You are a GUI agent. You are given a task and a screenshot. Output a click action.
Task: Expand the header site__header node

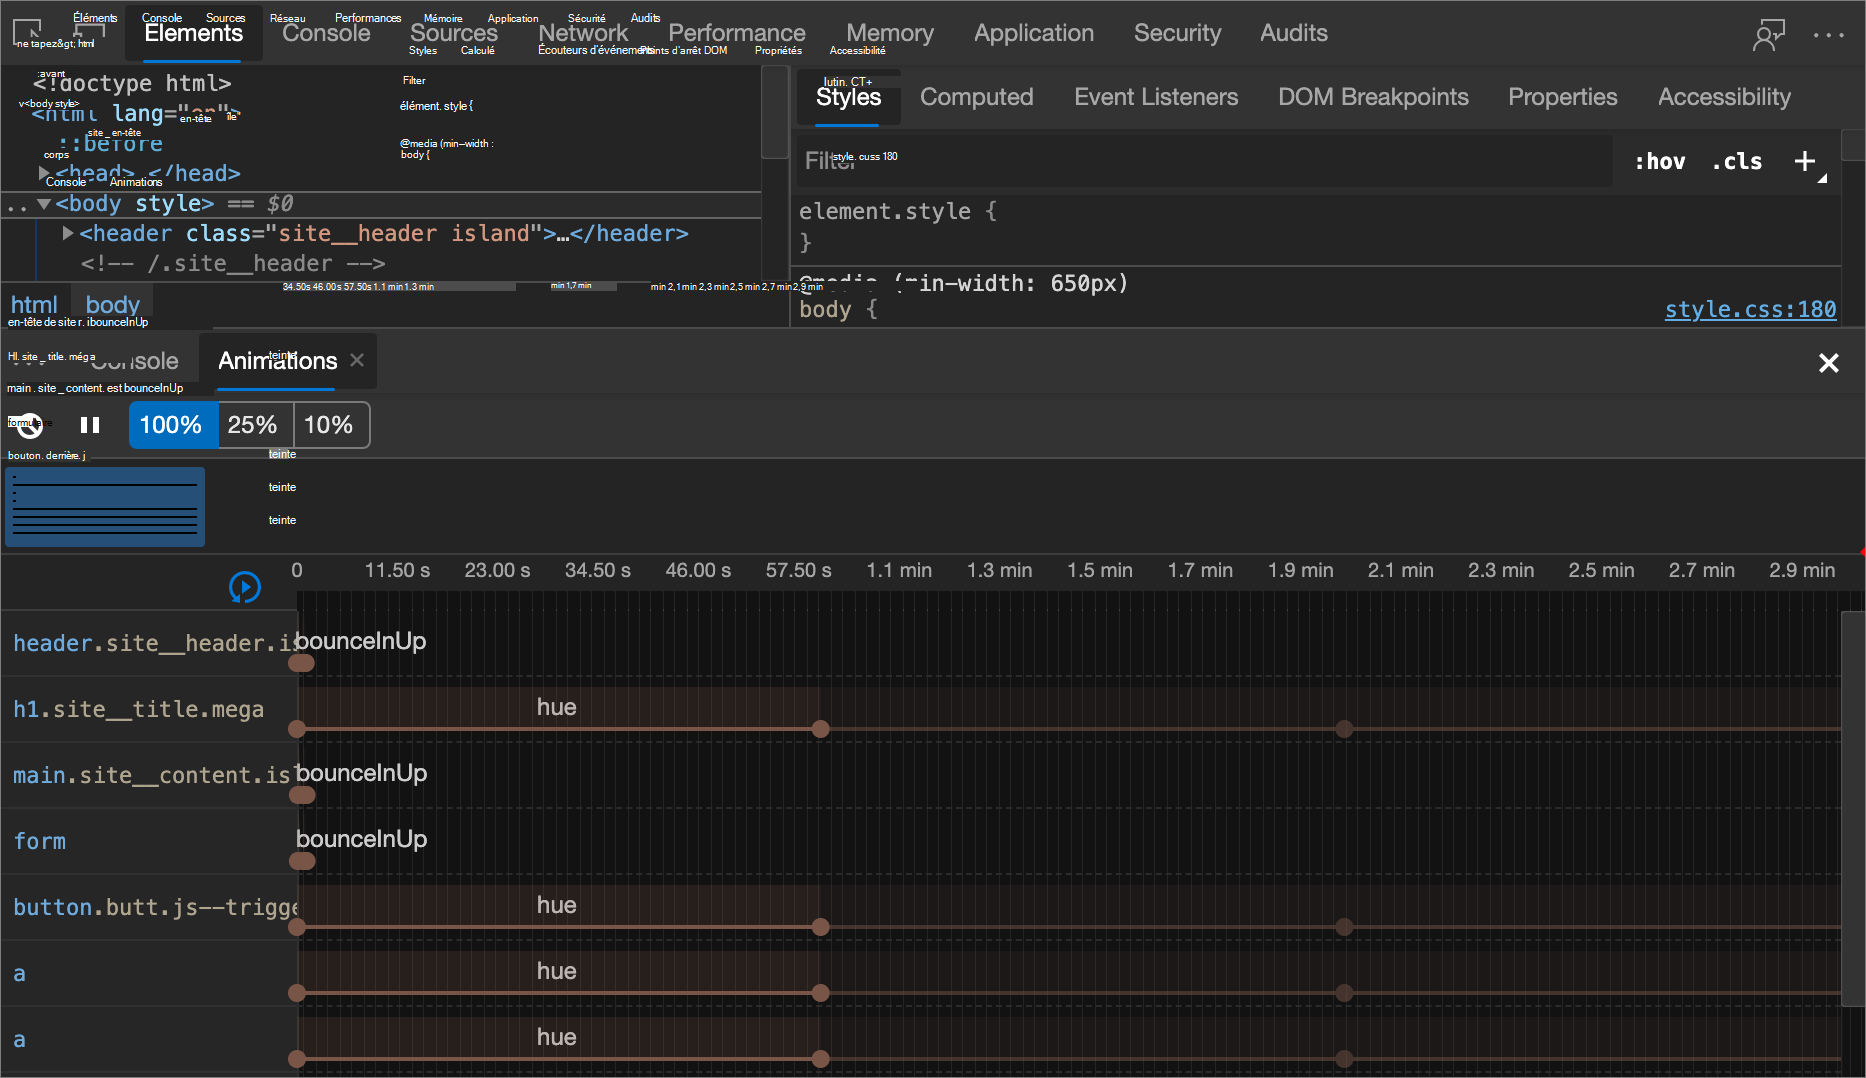tap(68, 233)
